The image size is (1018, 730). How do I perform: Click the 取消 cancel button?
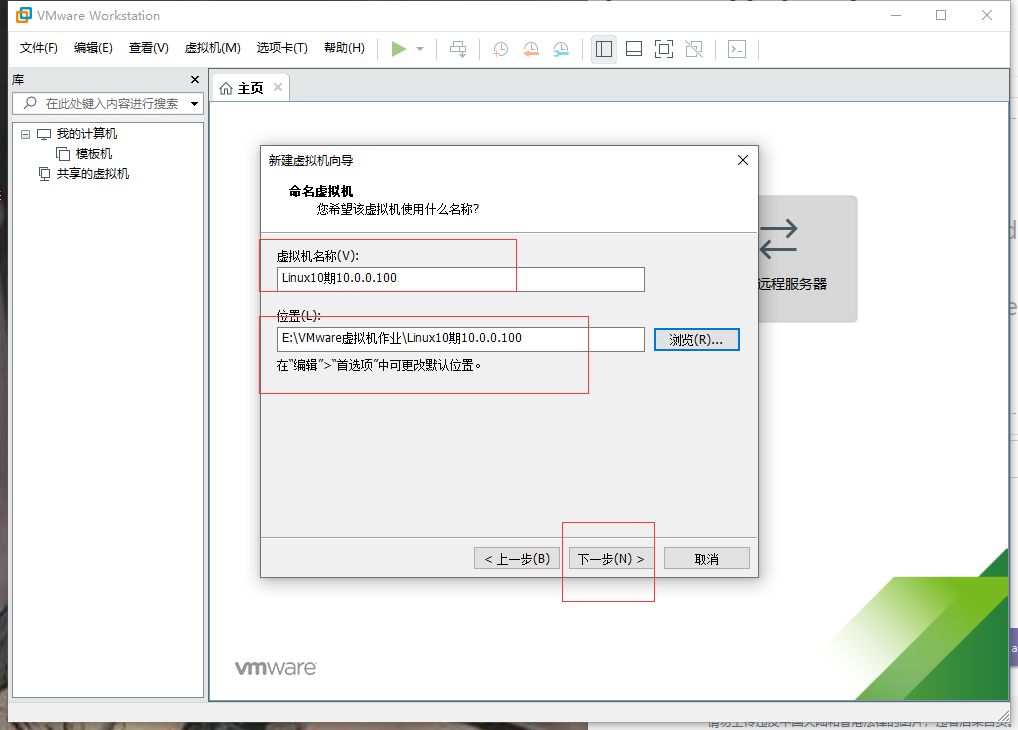pos(706,559)
